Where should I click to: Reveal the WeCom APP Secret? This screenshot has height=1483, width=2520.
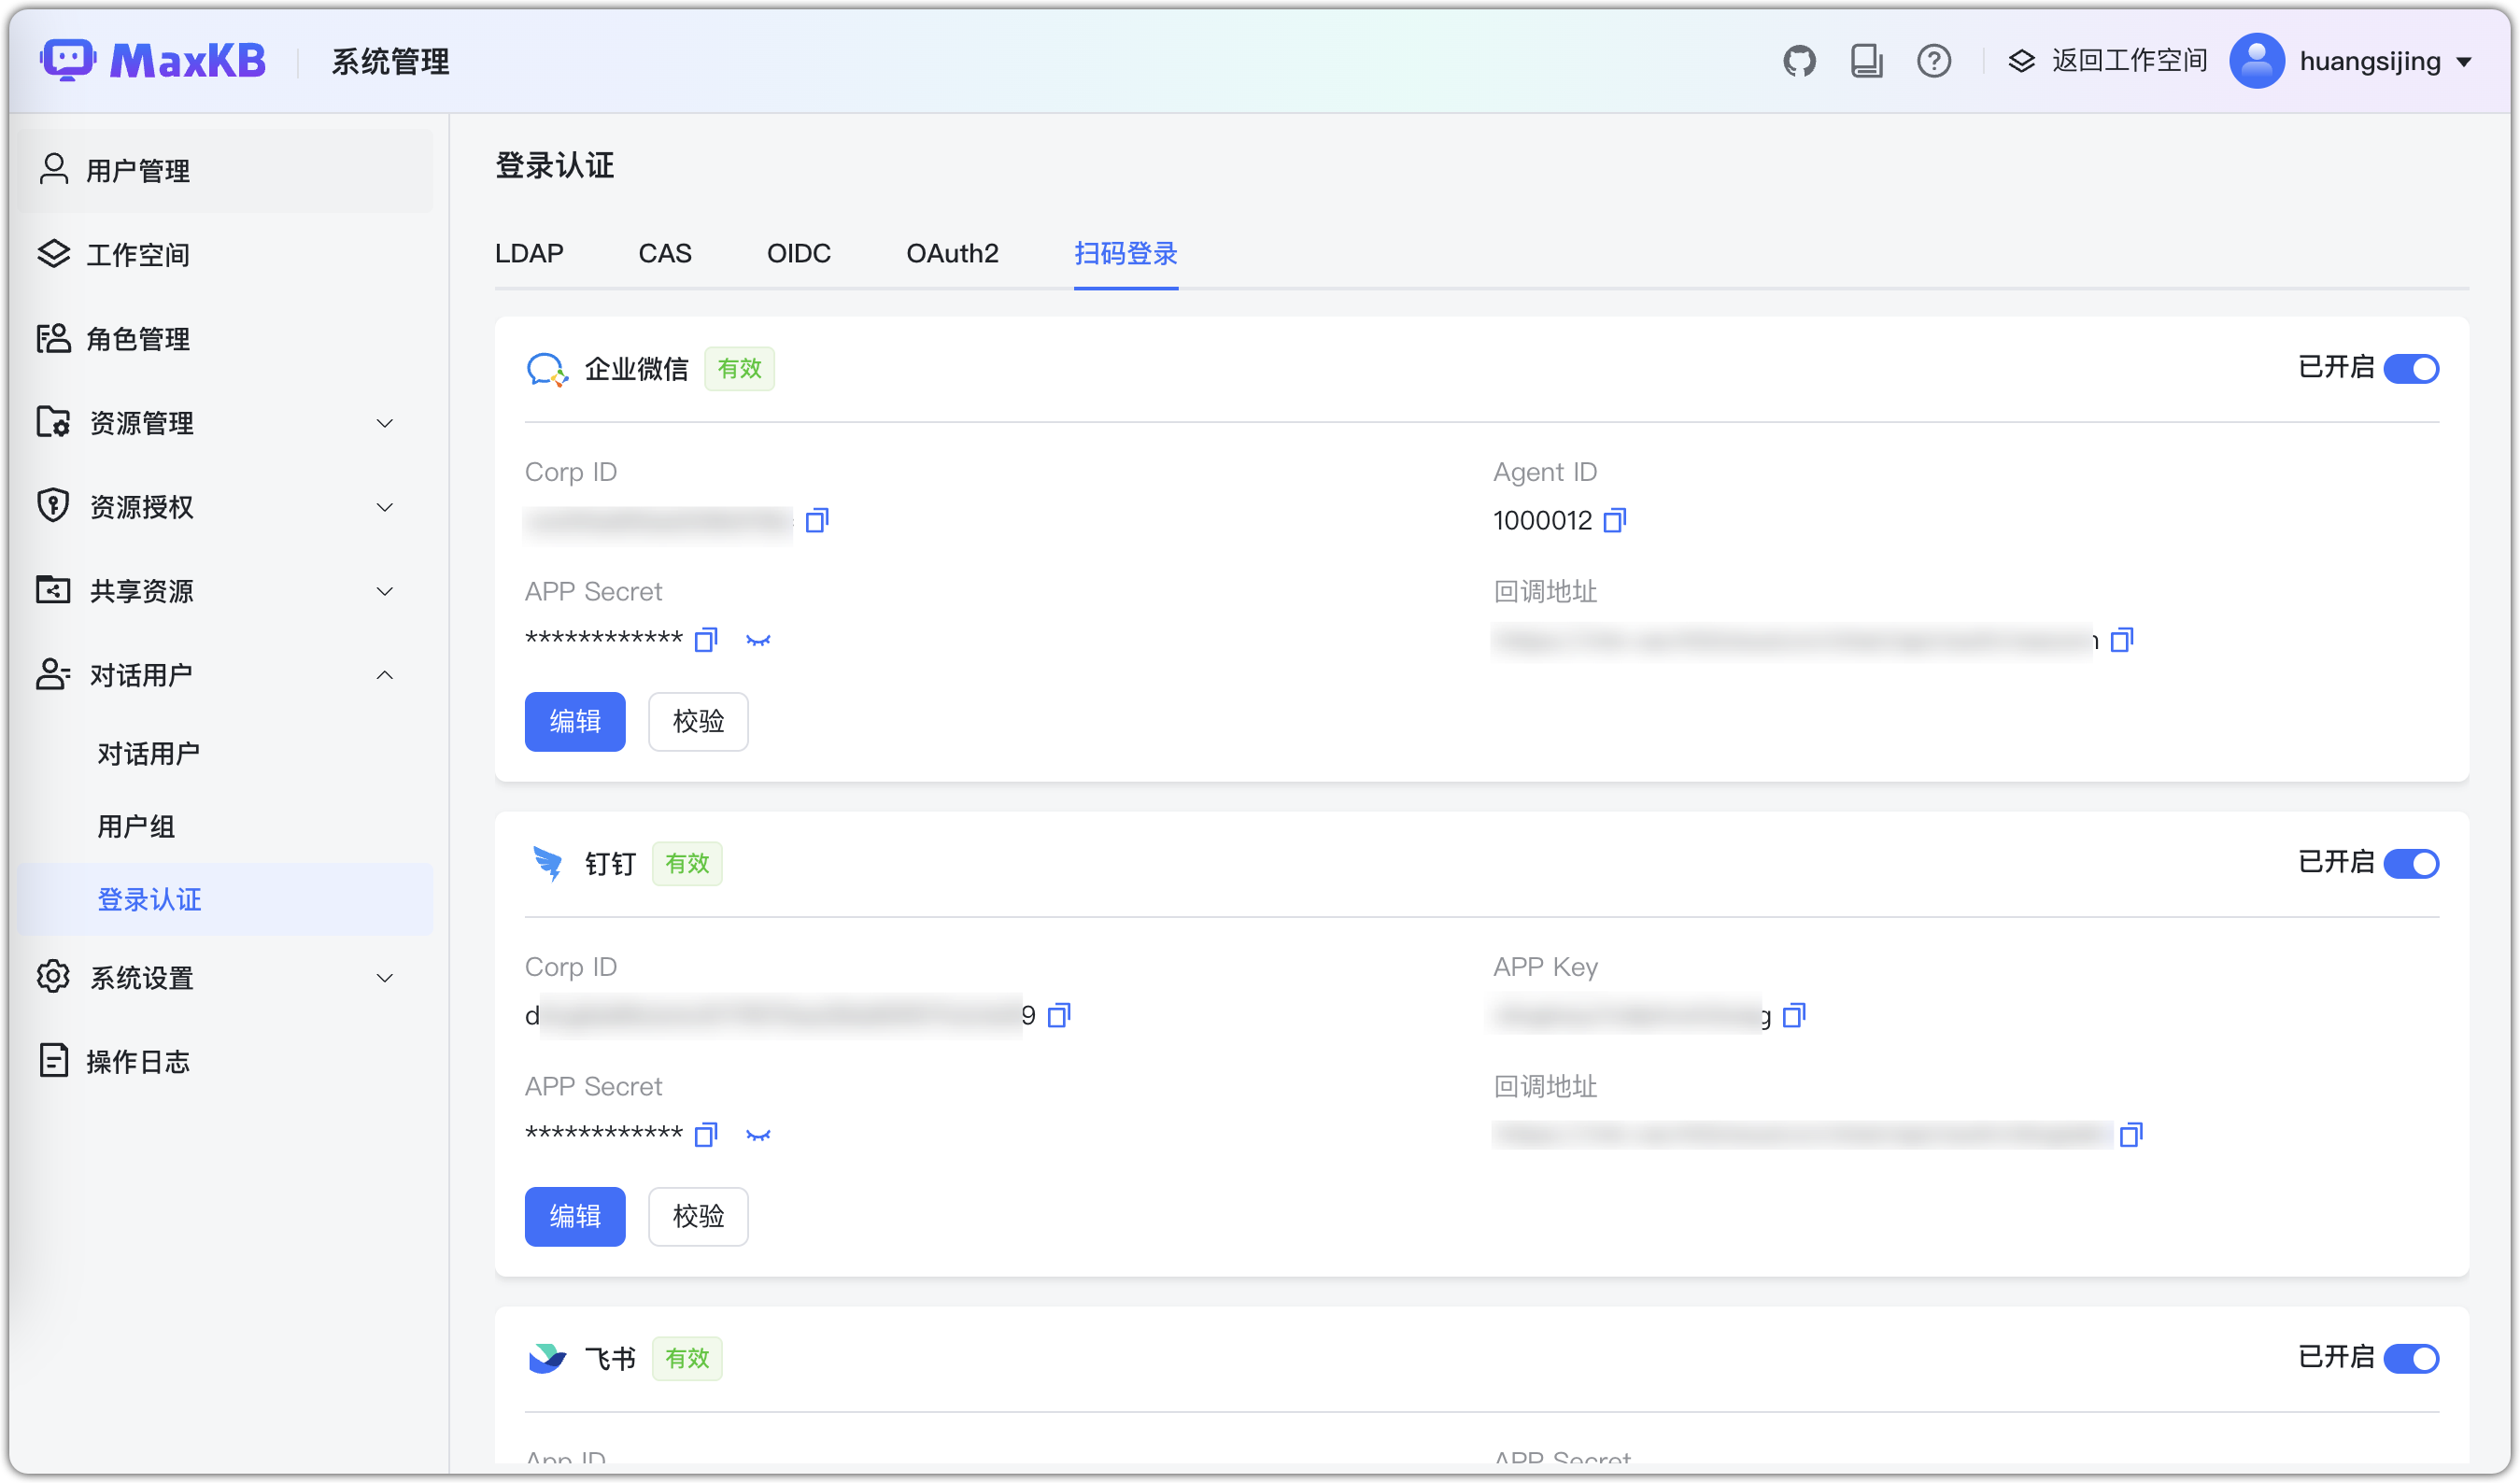758,640
